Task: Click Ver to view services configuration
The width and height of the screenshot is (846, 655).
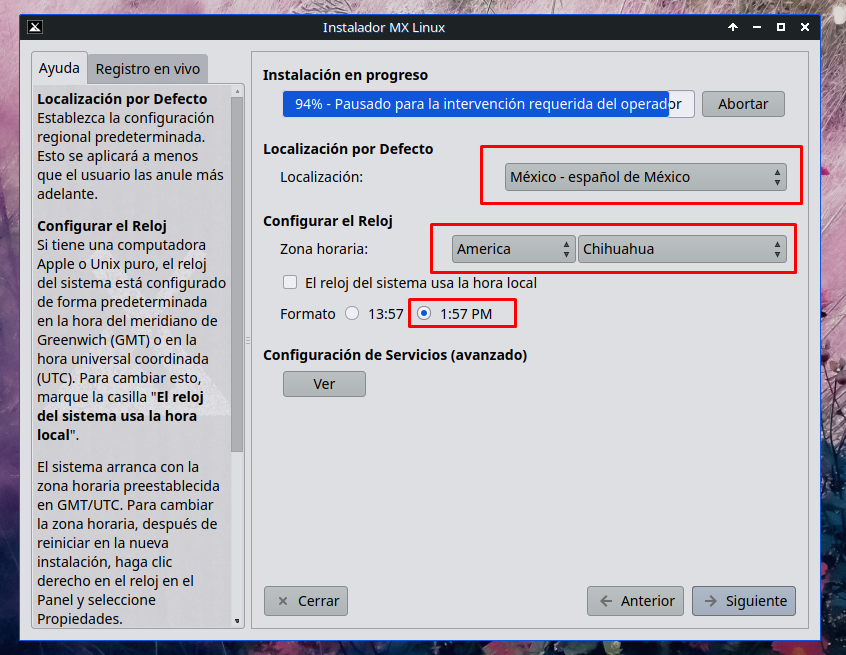Action: point(324,384)
